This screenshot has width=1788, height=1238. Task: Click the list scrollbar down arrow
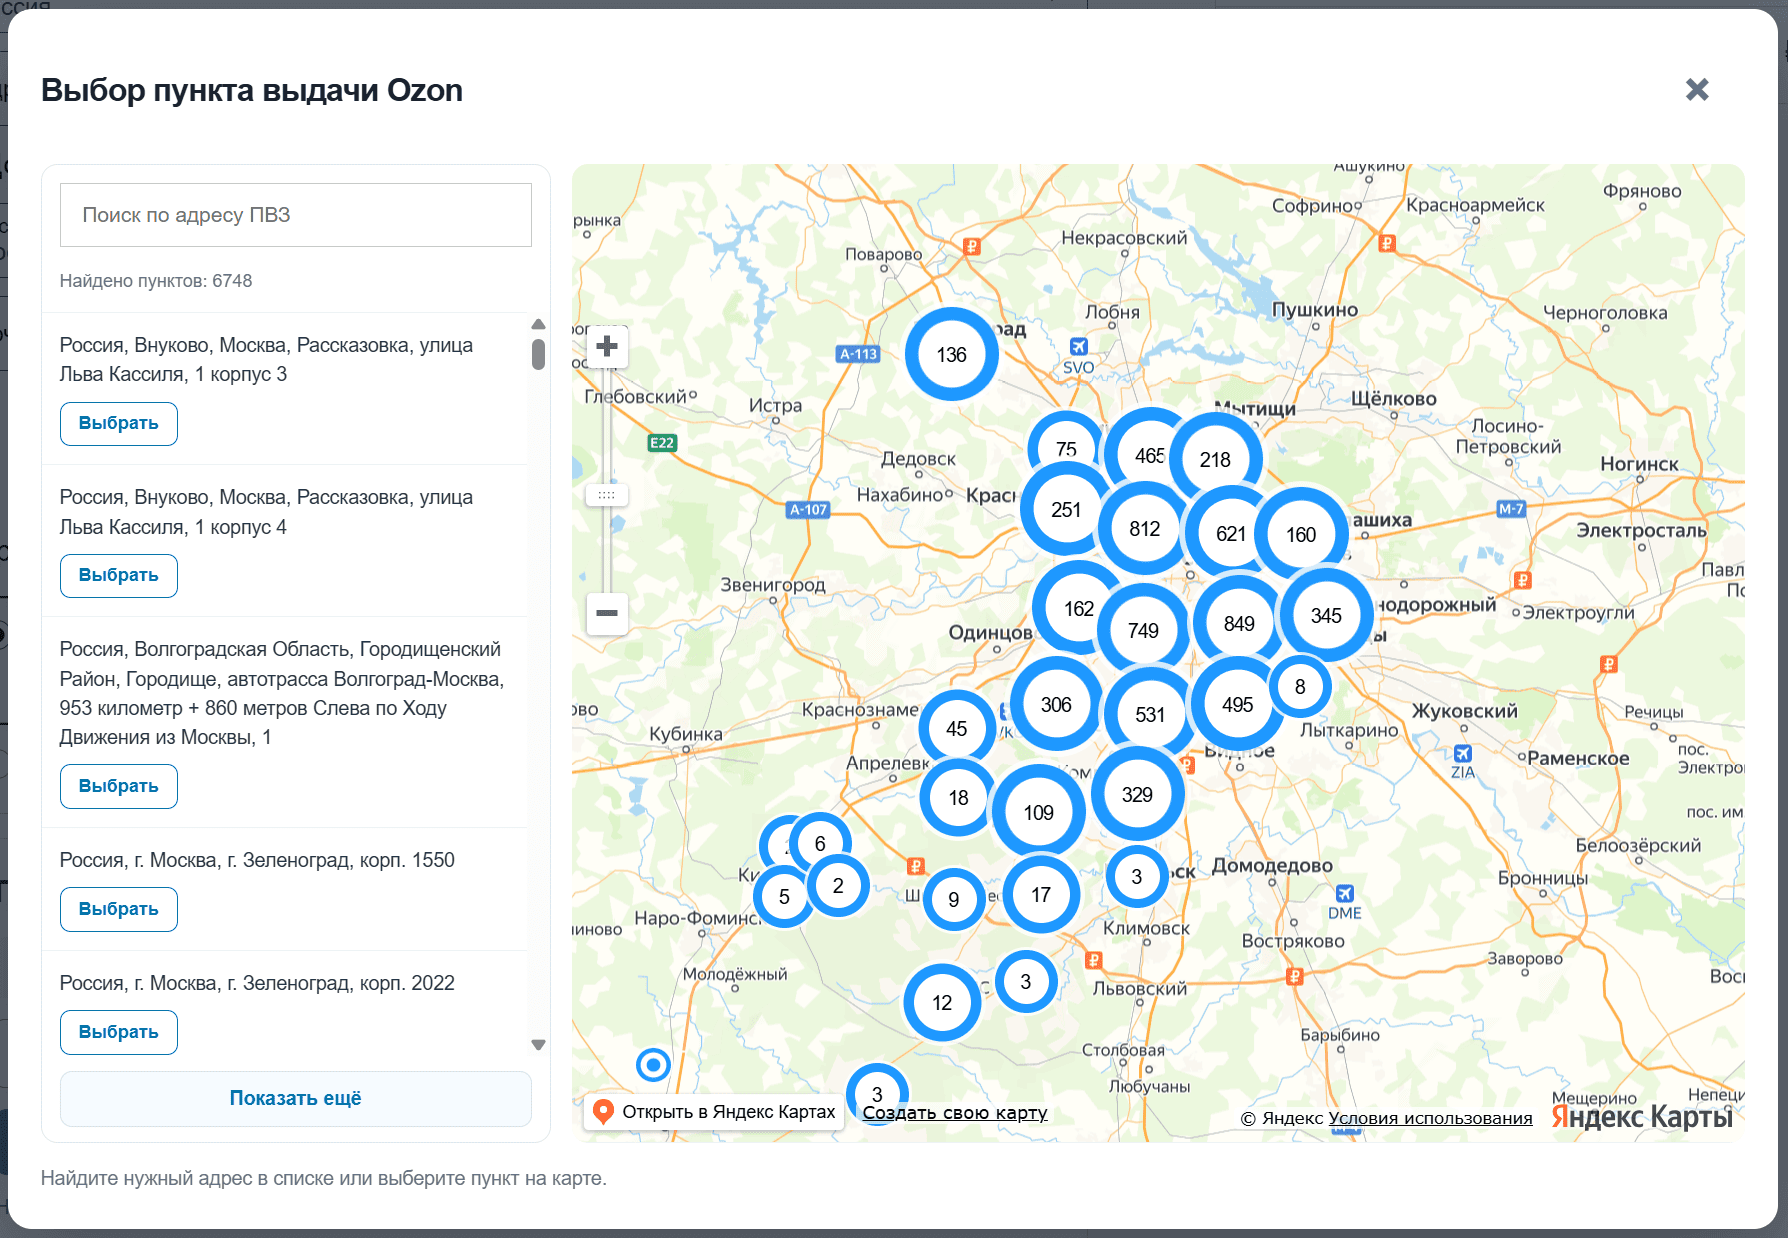coord(538,1045)
